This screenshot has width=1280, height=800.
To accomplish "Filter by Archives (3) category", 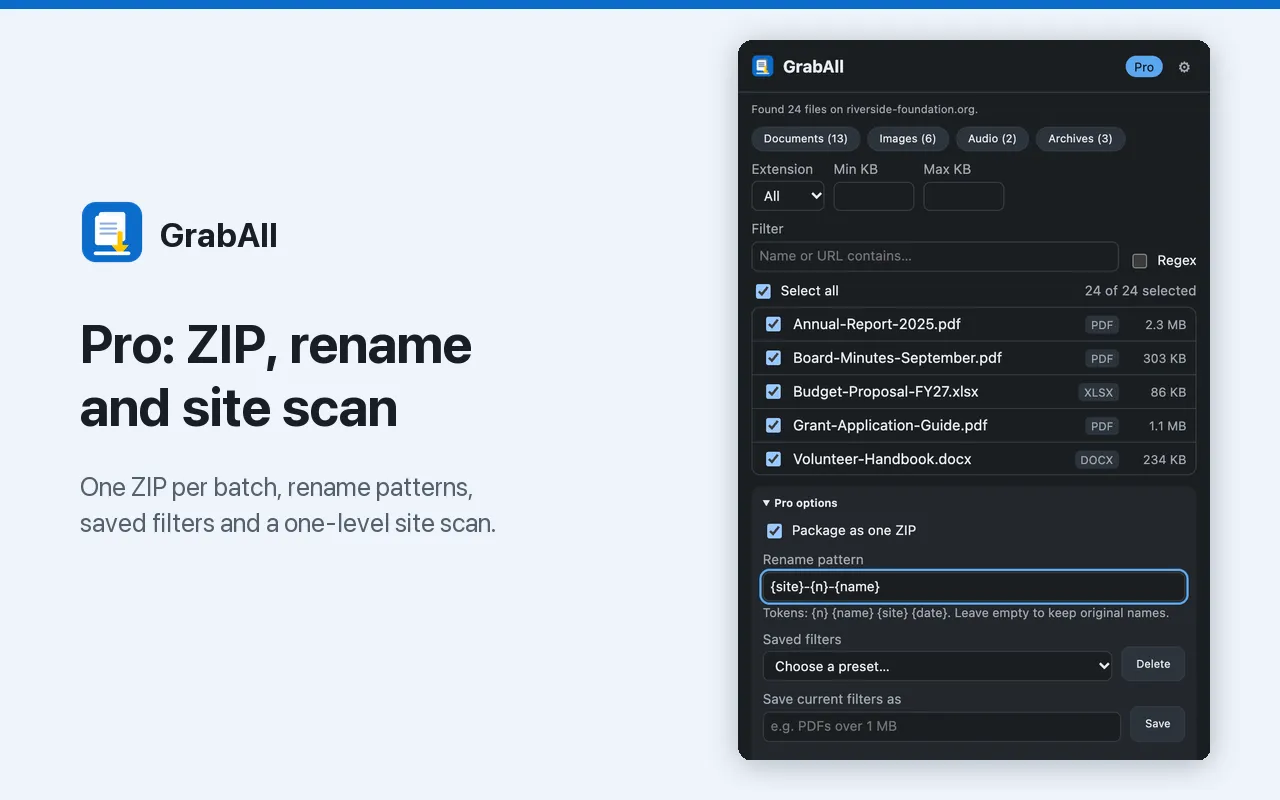I will [1080, 139].
